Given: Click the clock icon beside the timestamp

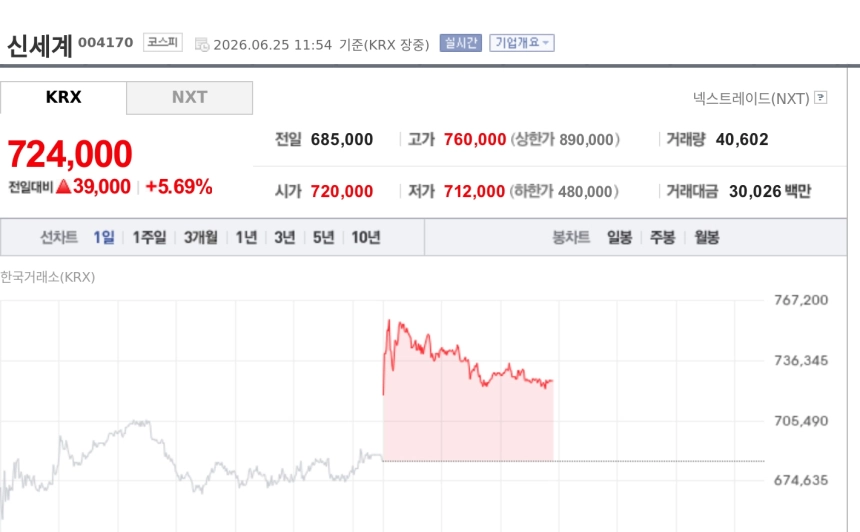Looking at the screenshot, I should click(202, 45).
